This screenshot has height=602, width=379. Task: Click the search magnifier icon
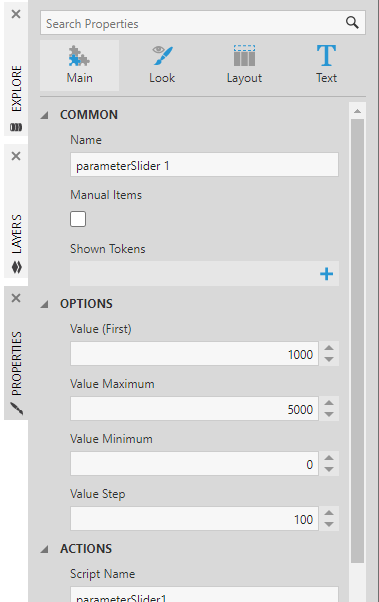(352, 23)
